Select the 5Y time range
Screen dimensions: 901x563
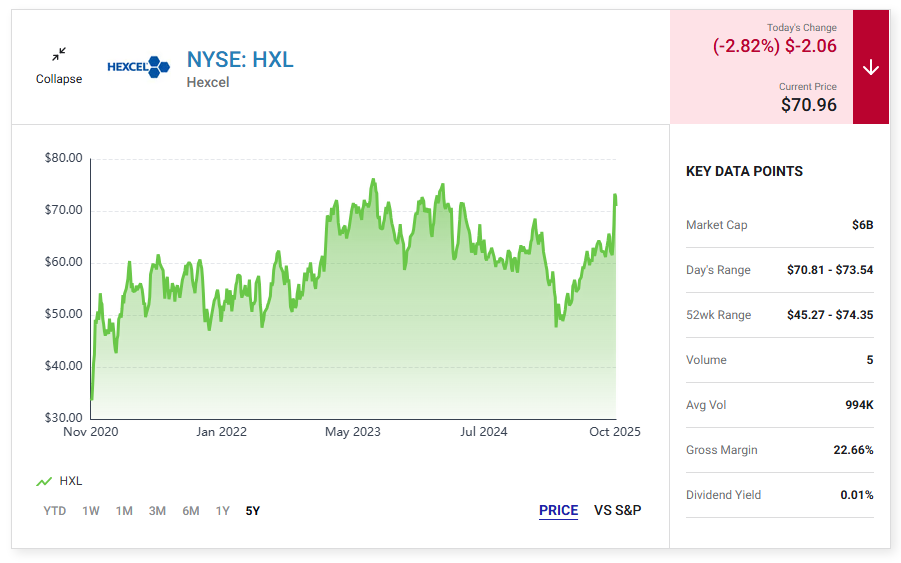[x=253, y=511]
